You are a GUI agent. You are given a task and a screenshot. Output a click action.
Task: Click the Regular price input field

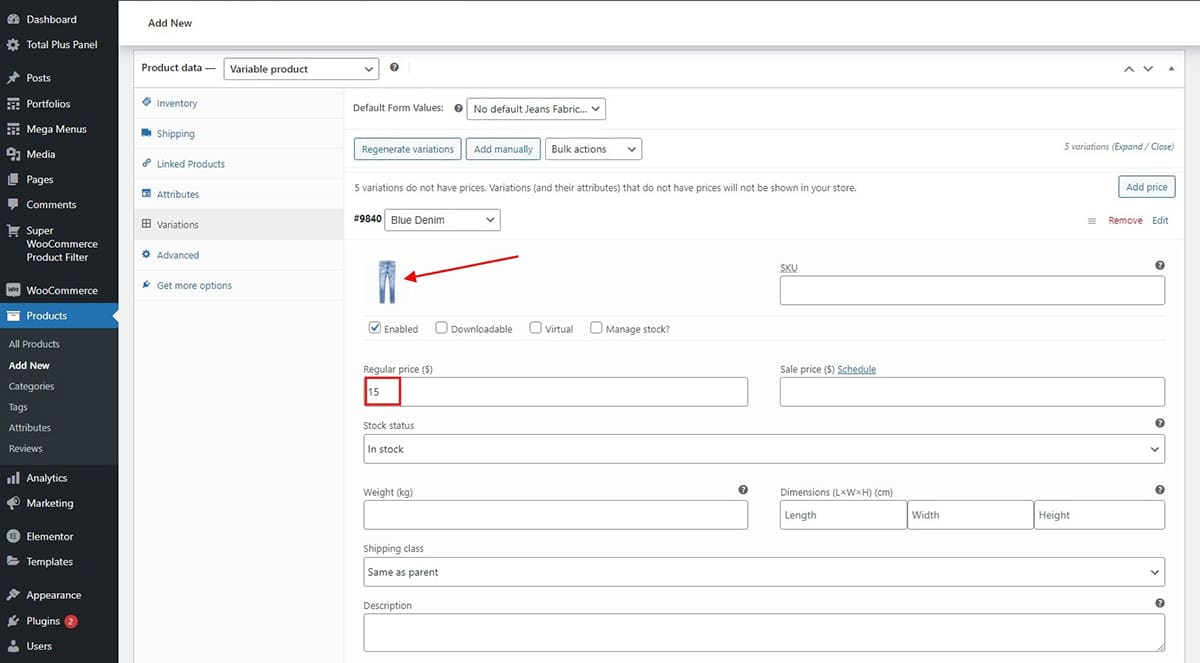click(x=555, y=392)
